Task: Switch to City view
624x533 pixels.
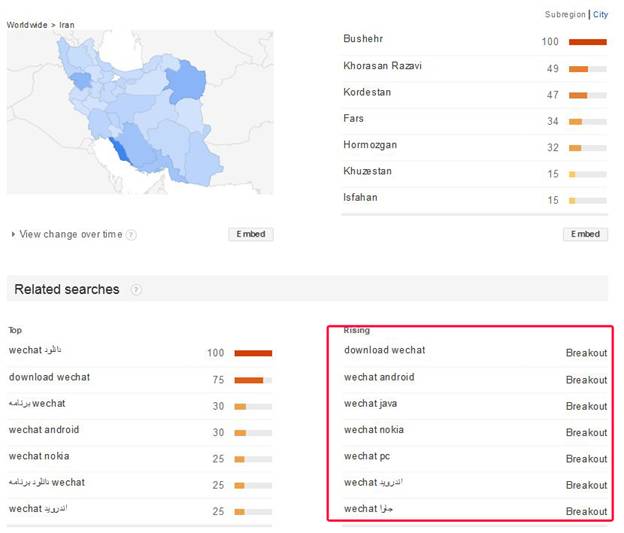Action: 600,15
